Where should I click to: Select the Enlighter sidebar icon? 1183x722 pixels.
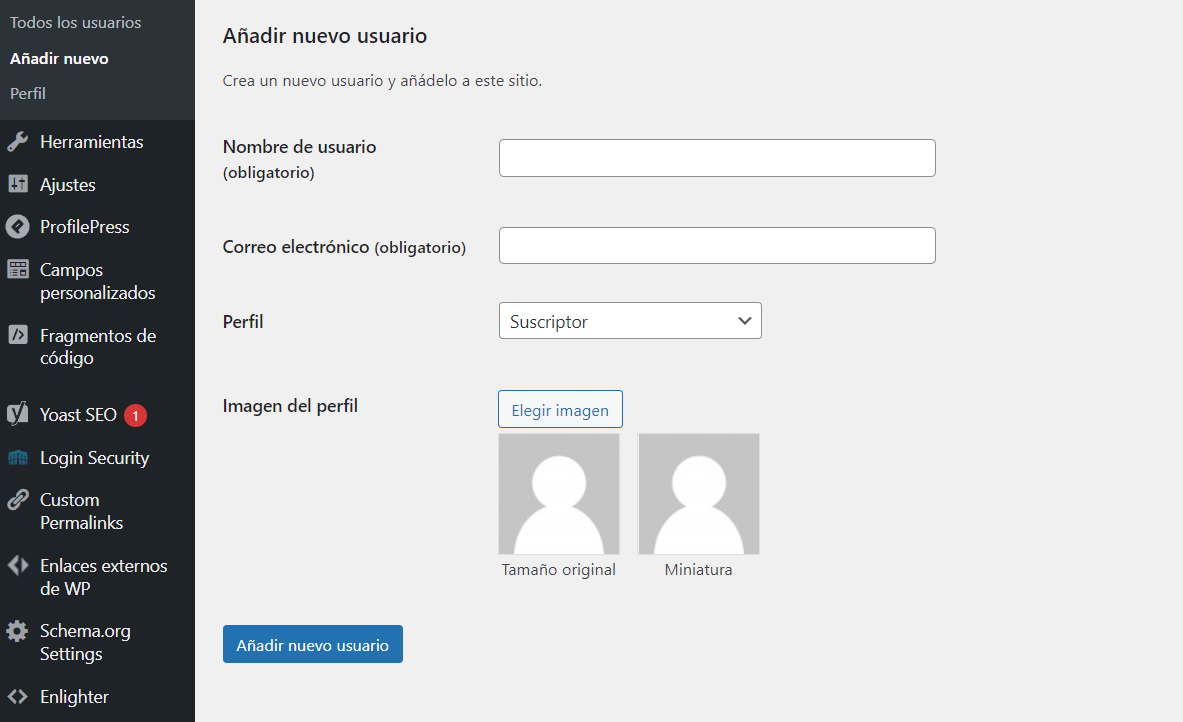(x=20, y=696)
